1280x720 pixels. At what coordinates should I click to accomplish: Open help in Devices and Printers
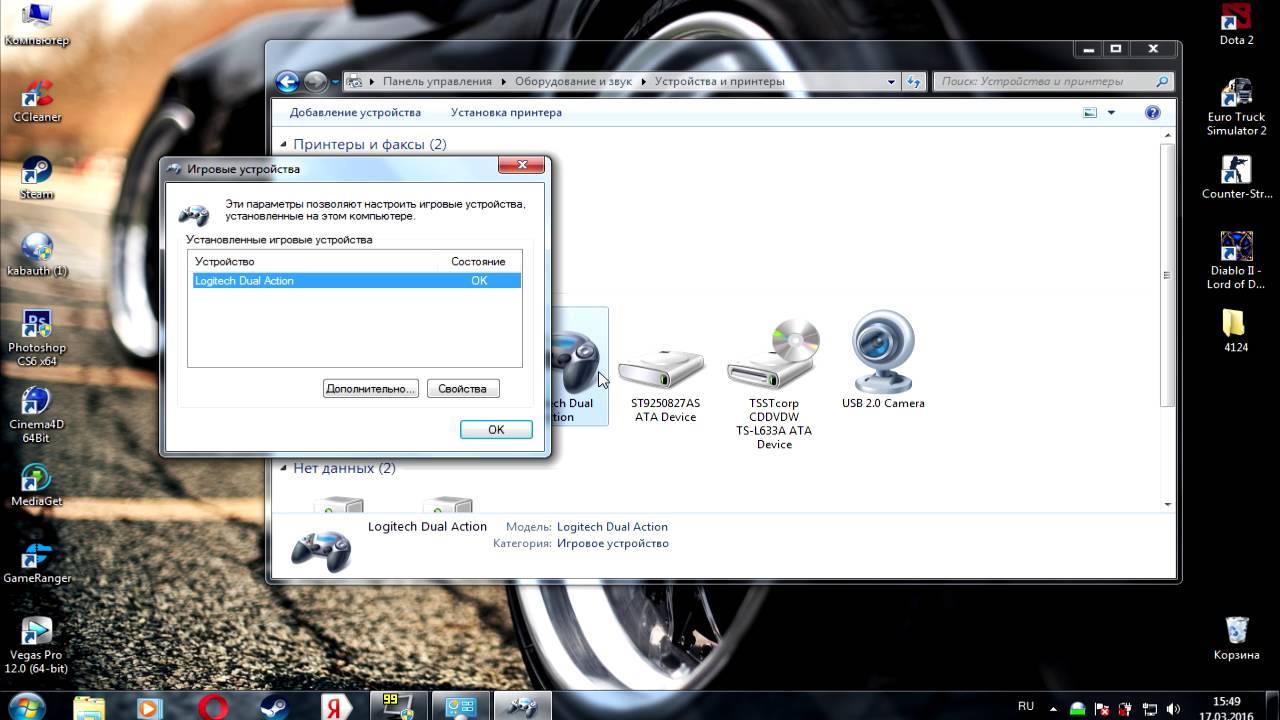pyautogui.click(x=1152, y=113)
